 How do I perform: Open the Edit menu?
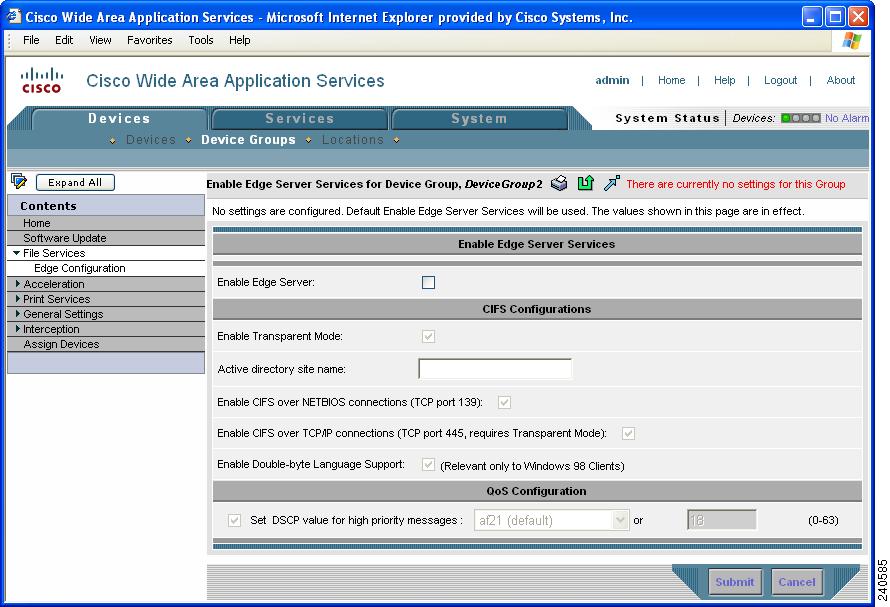64,40
